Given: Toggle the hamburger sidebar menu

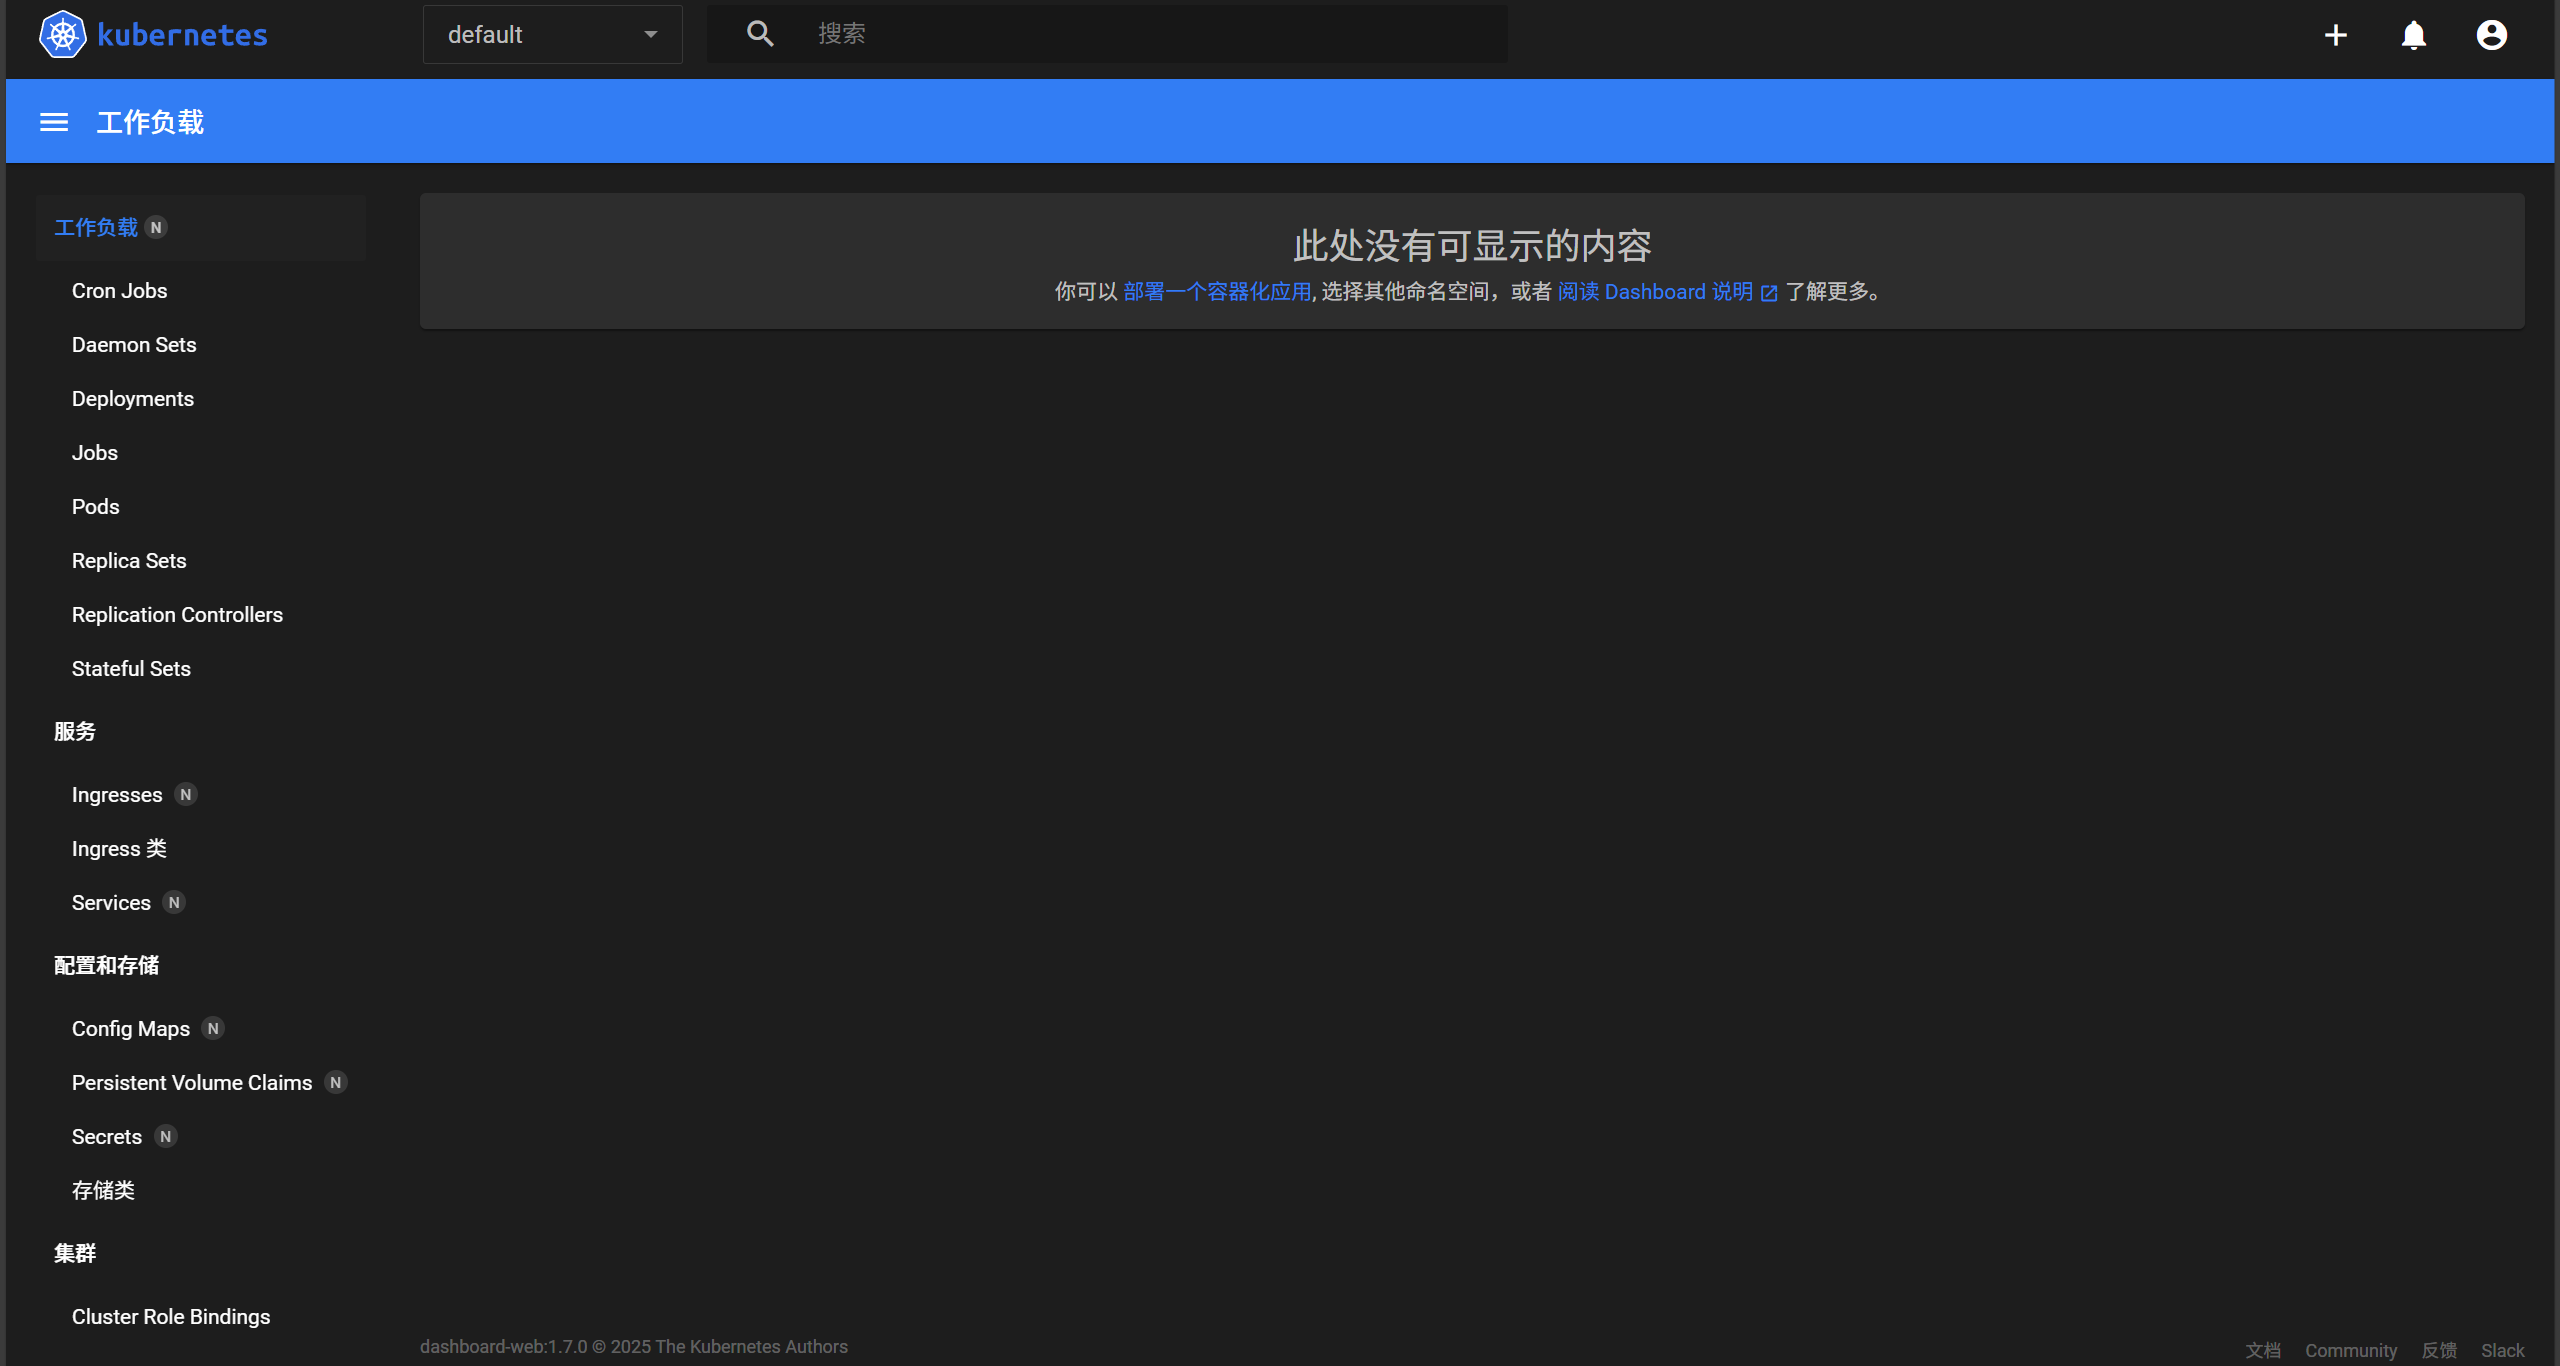Looking at the screenshot, I should click(x=54, y=122).
